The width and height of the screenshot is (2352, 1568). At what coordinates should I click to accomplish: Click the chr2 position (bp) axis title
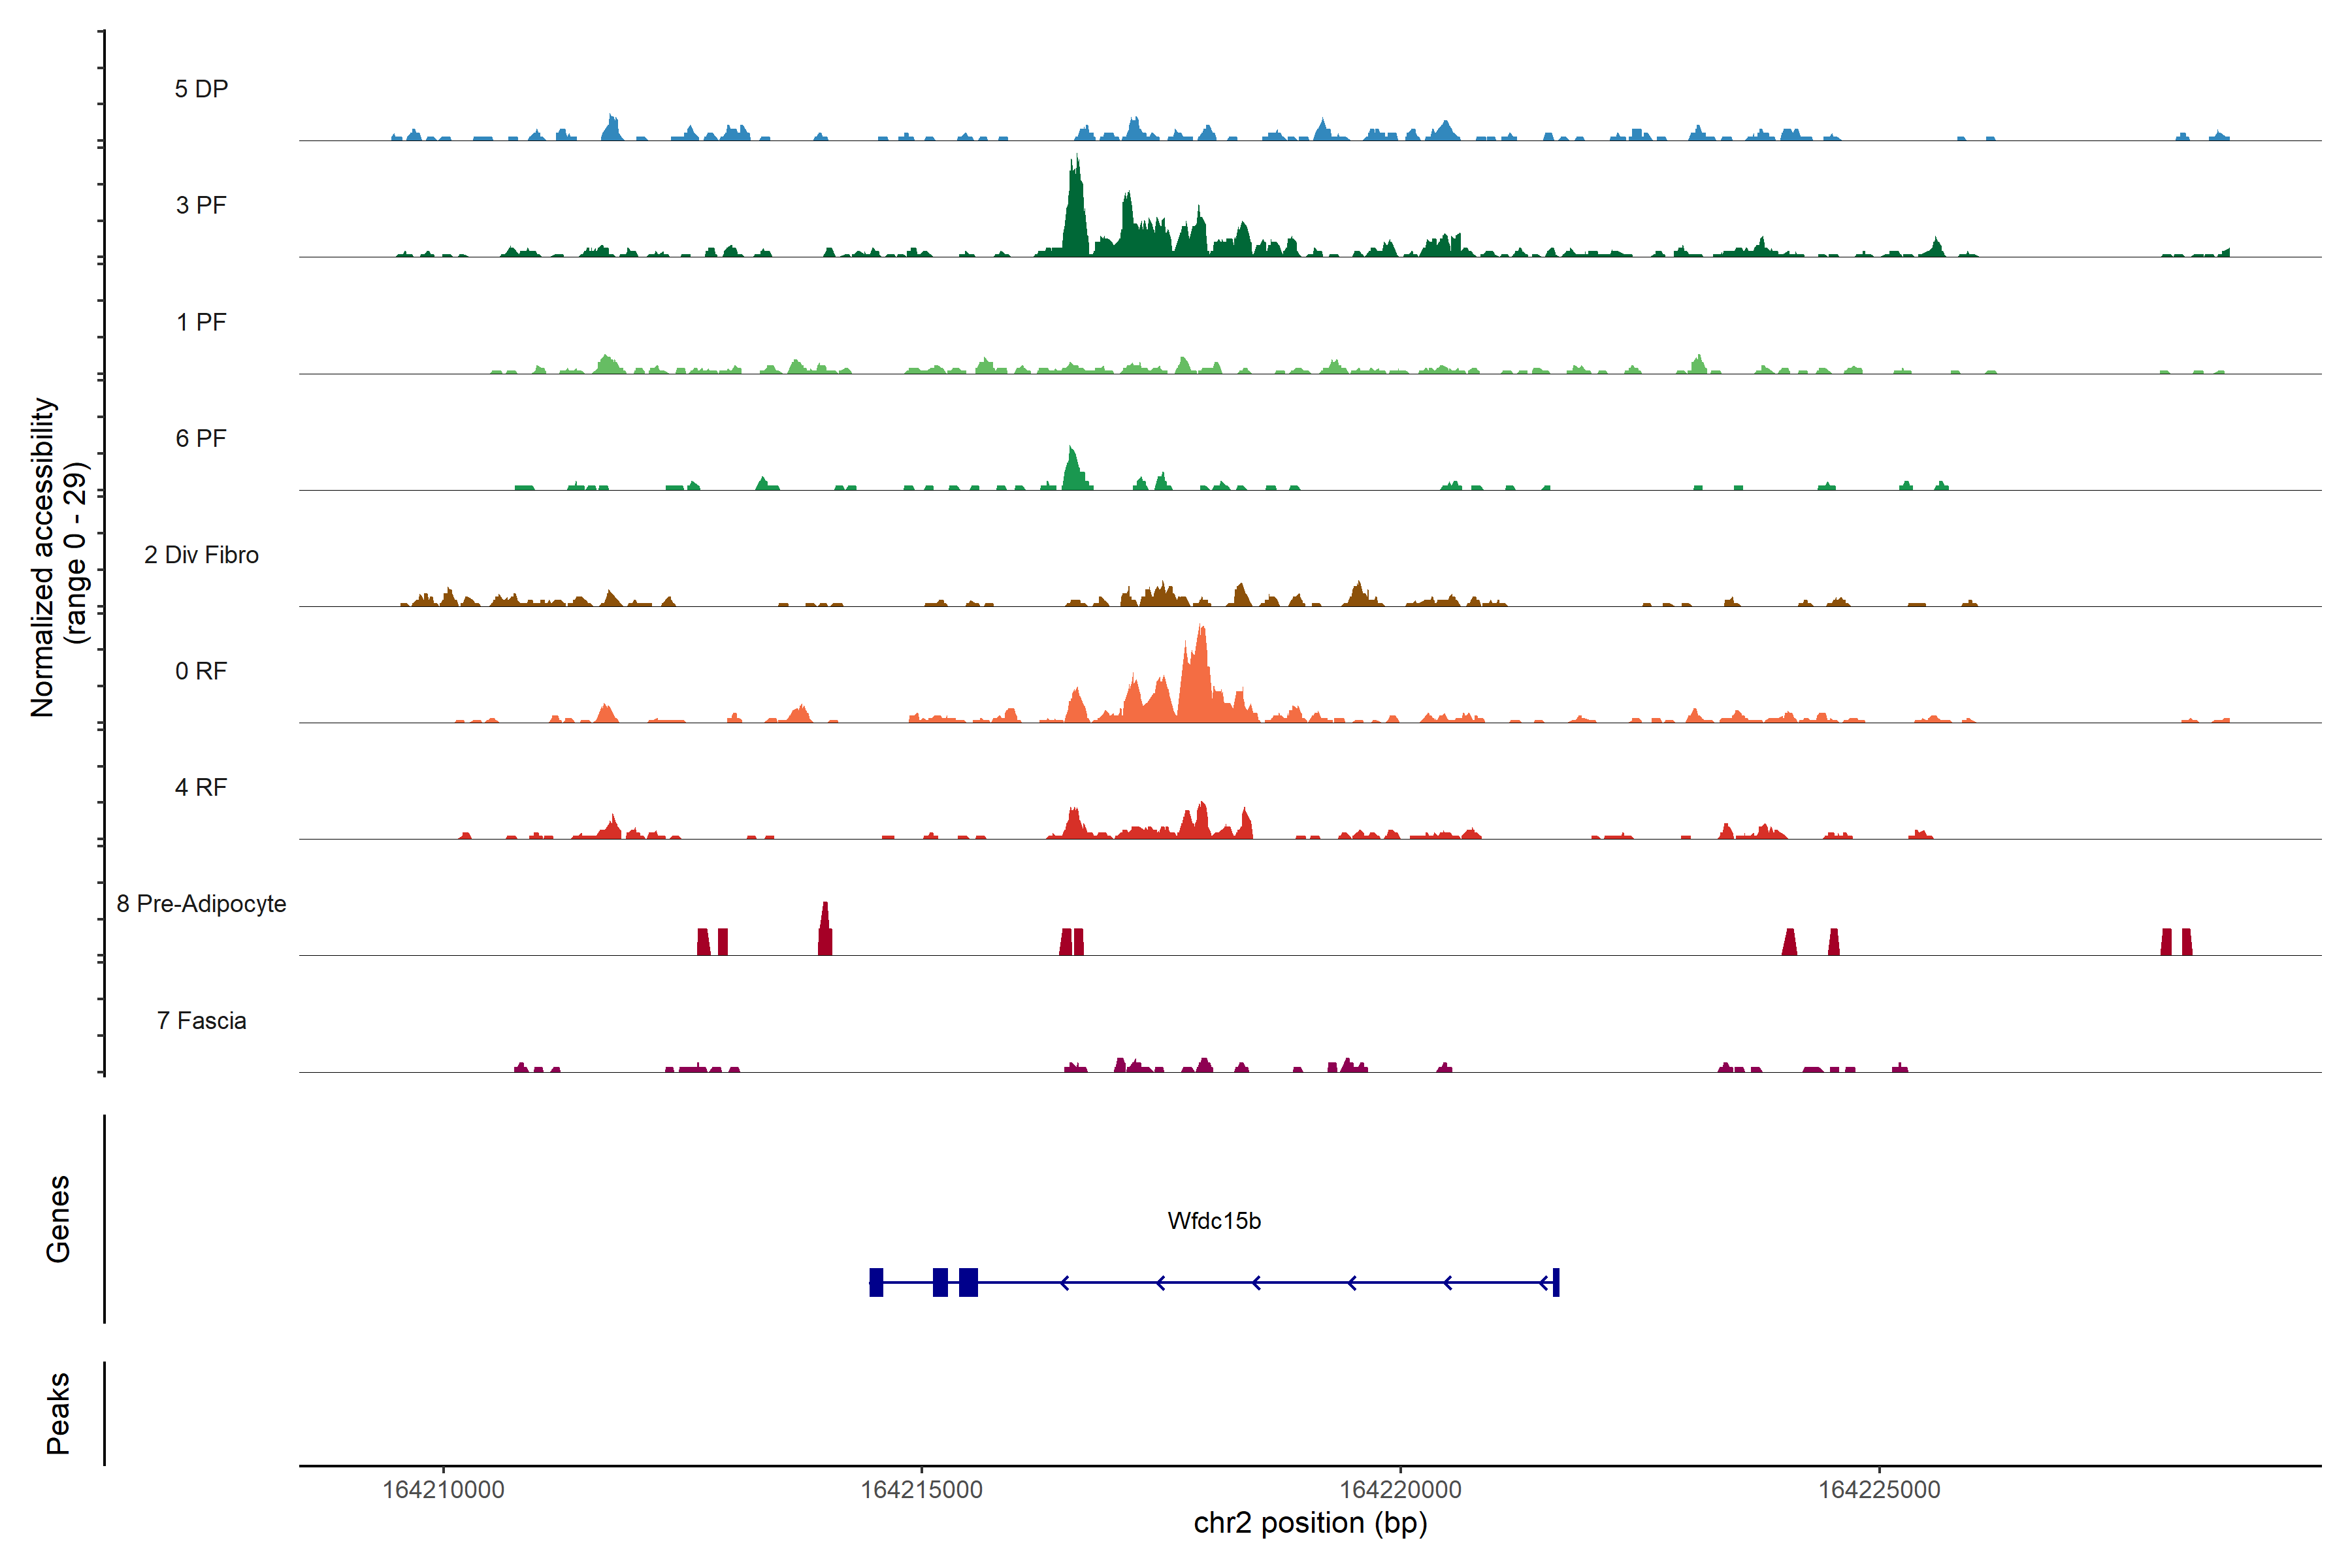point(1310,1523)
